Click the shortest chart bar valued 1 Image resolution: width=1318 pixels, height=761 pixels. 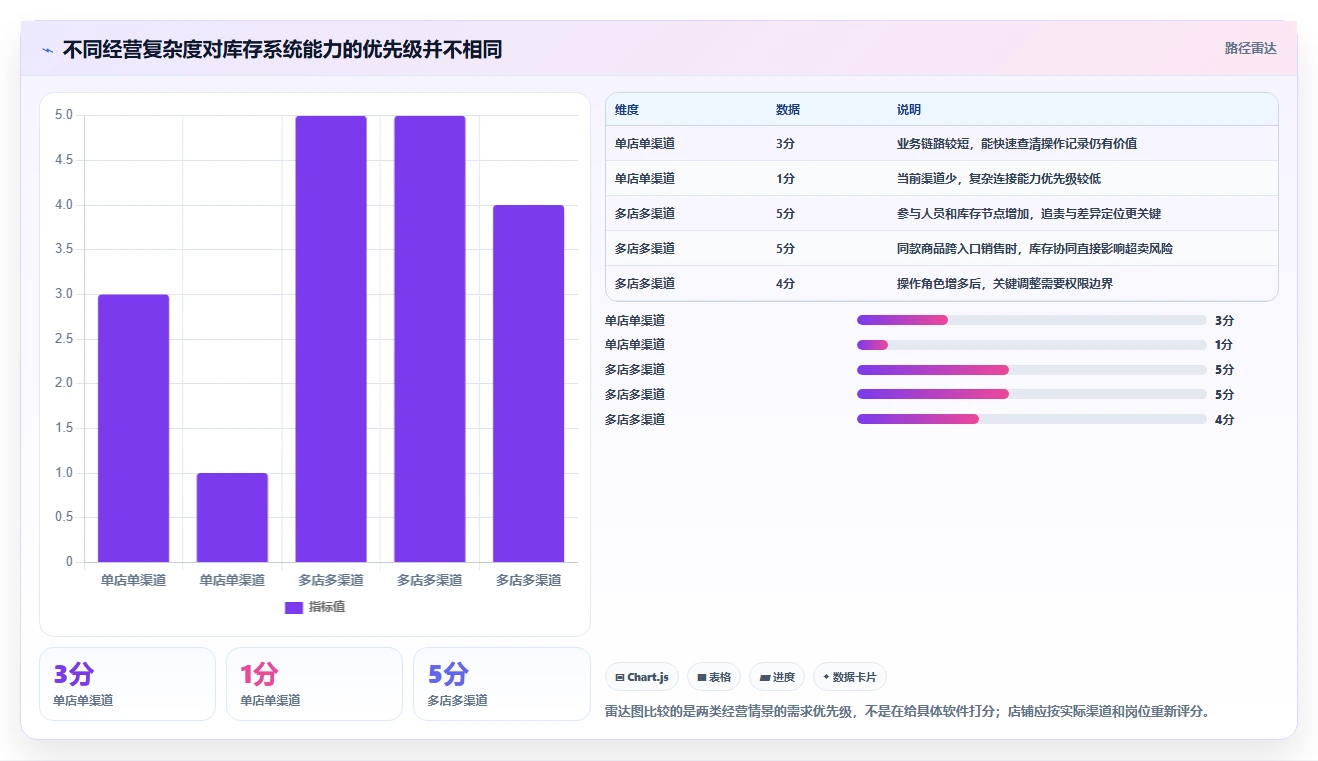pyautogui.click(x=232, y=517)
